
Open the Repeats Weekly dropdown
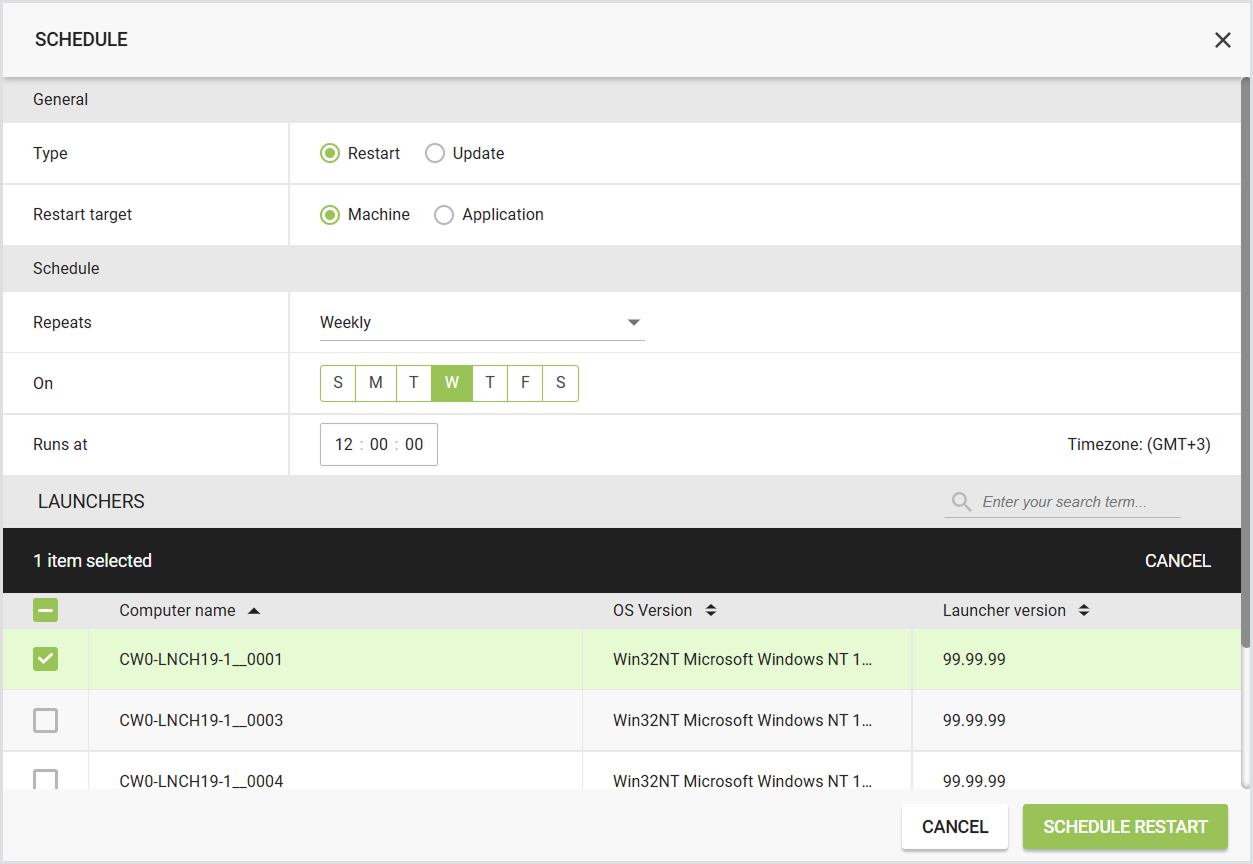coord(482,322)
